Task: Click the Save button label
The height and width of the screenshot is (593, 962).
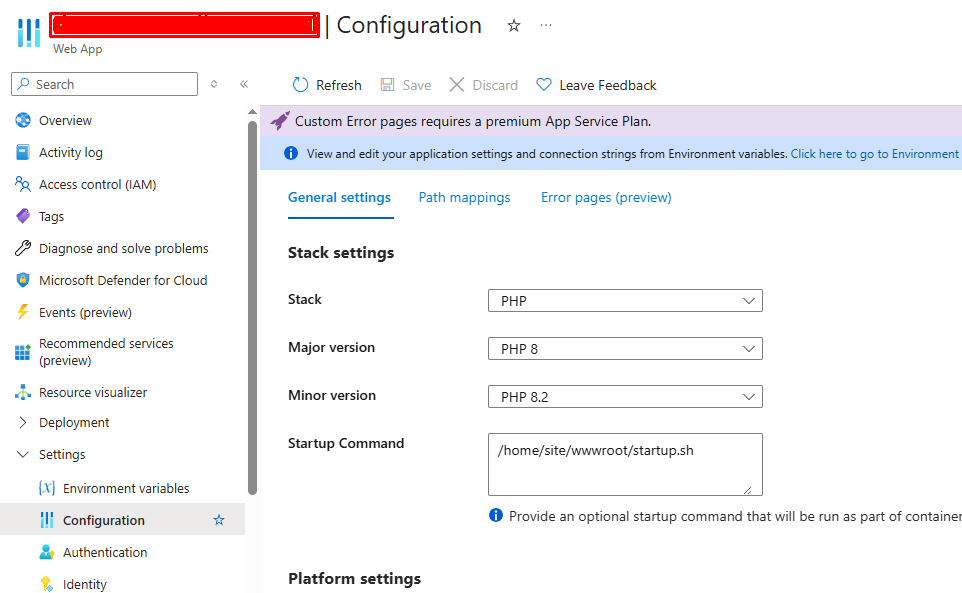Action: pos(417,85)
